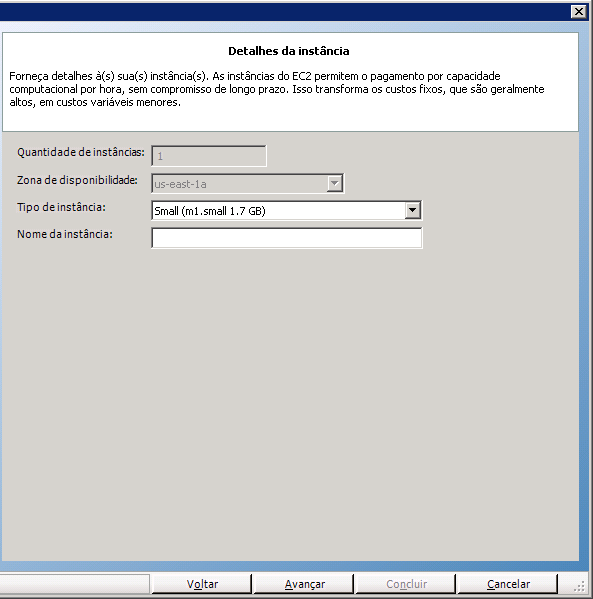This screenshot has height=599, width=593.
Task: Click the Forneça detalhes description paragraph
Action: tap(277, 89)
